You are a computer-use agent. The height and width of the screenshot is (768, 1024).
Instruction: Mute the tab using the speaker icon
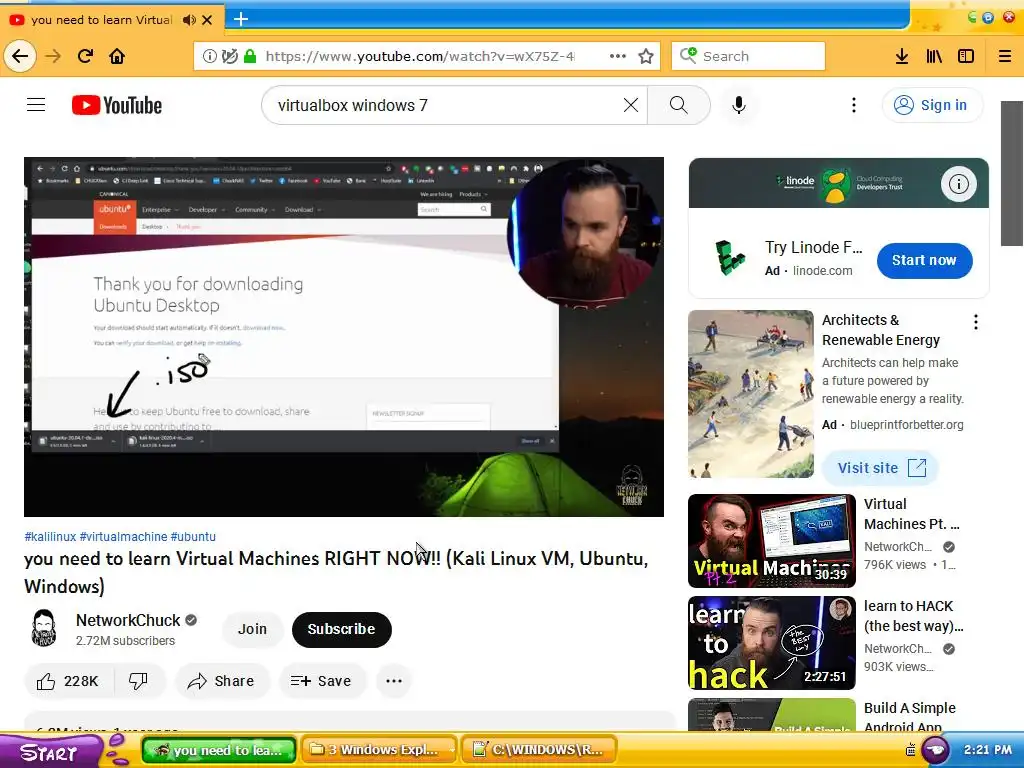189,20
